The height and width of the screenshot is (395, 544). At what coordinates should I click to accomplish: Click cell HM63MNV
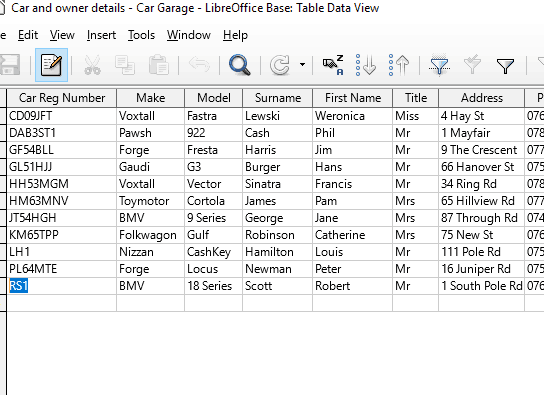[62, 201]
